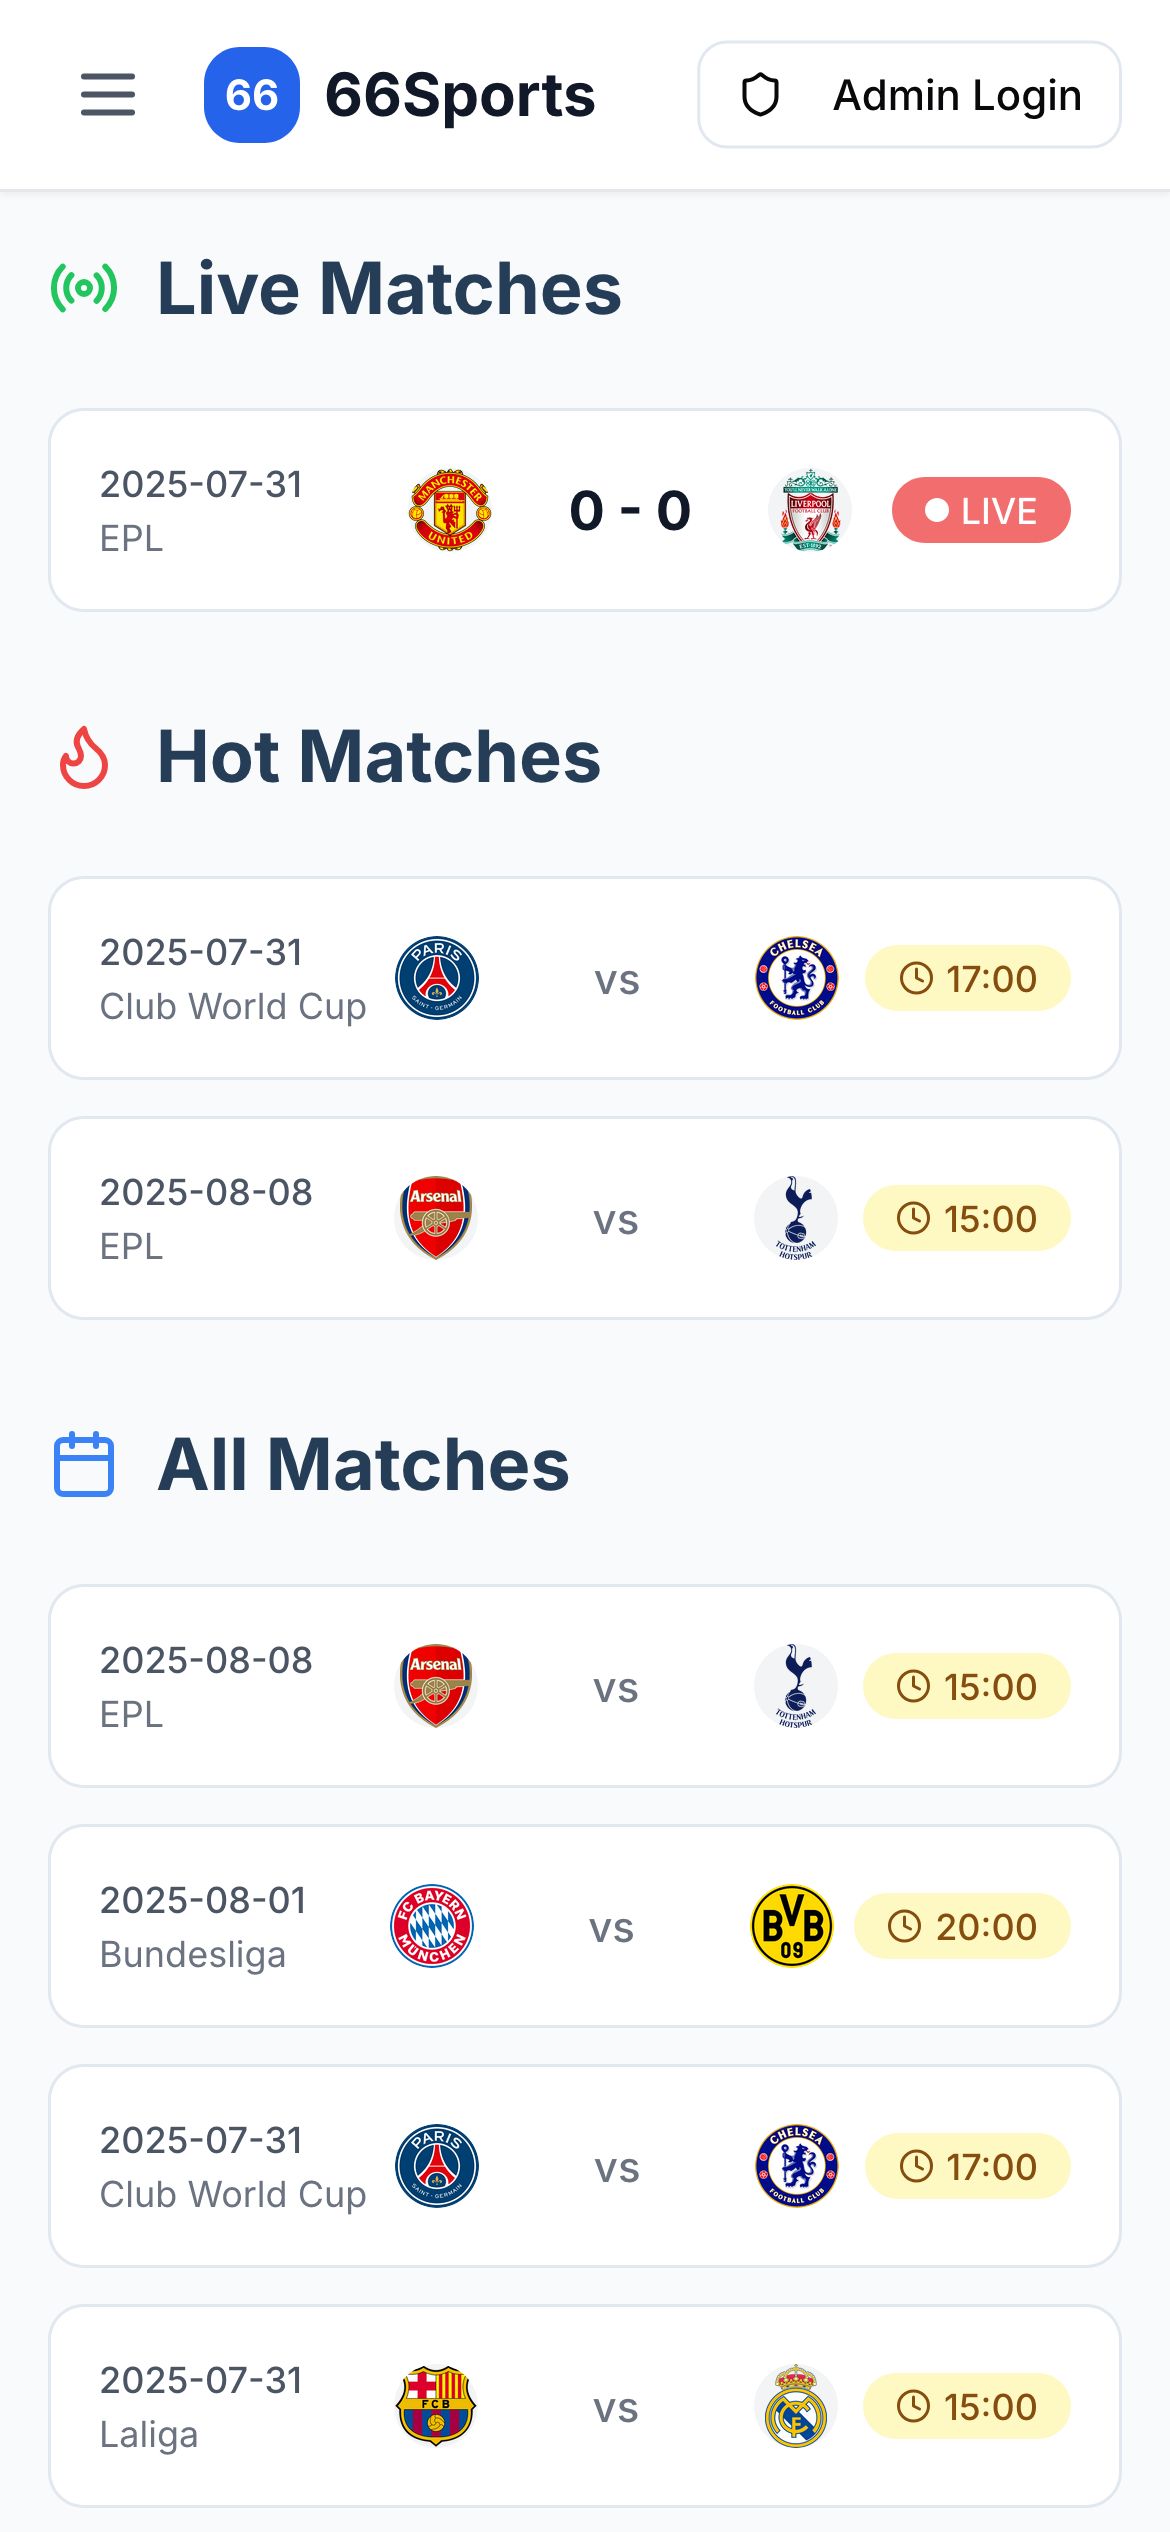
Task: Click the Arsenal crest under Hot Matches
Action: [436, 1218]
